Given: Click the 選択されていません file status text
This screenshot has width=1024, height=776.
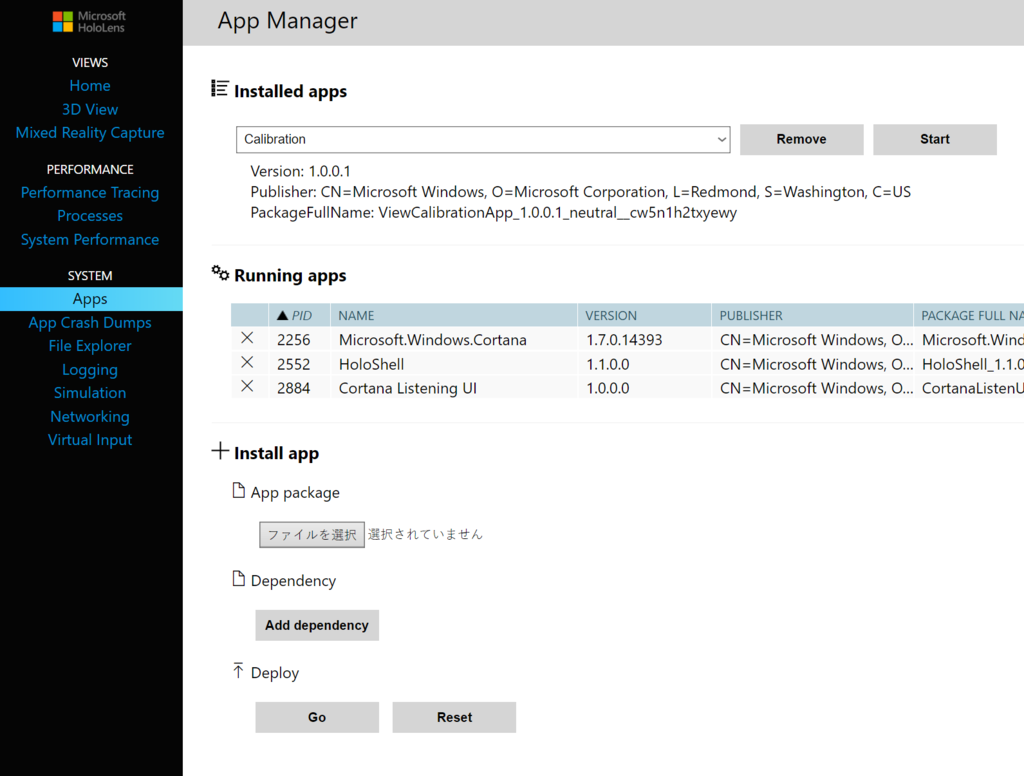Looking at the screenshot, I should point(424,534).
